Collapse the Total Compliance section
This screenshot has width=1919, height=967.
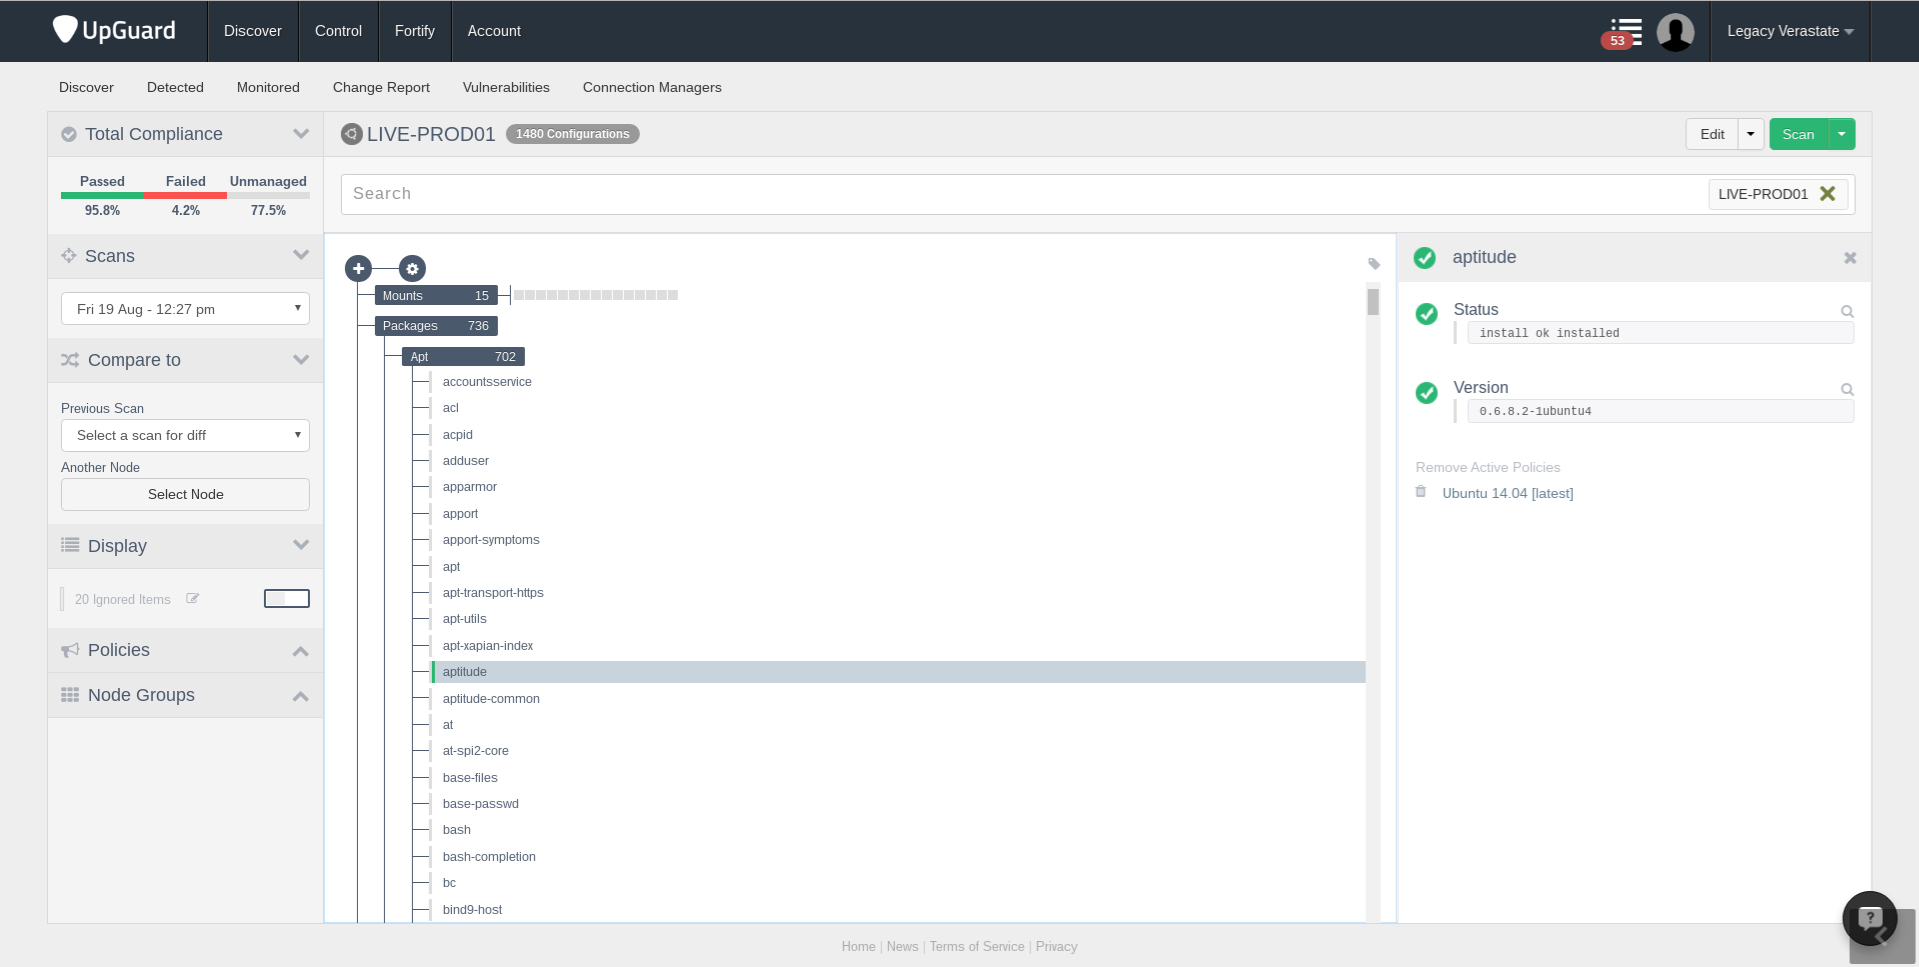pos(301,134)
